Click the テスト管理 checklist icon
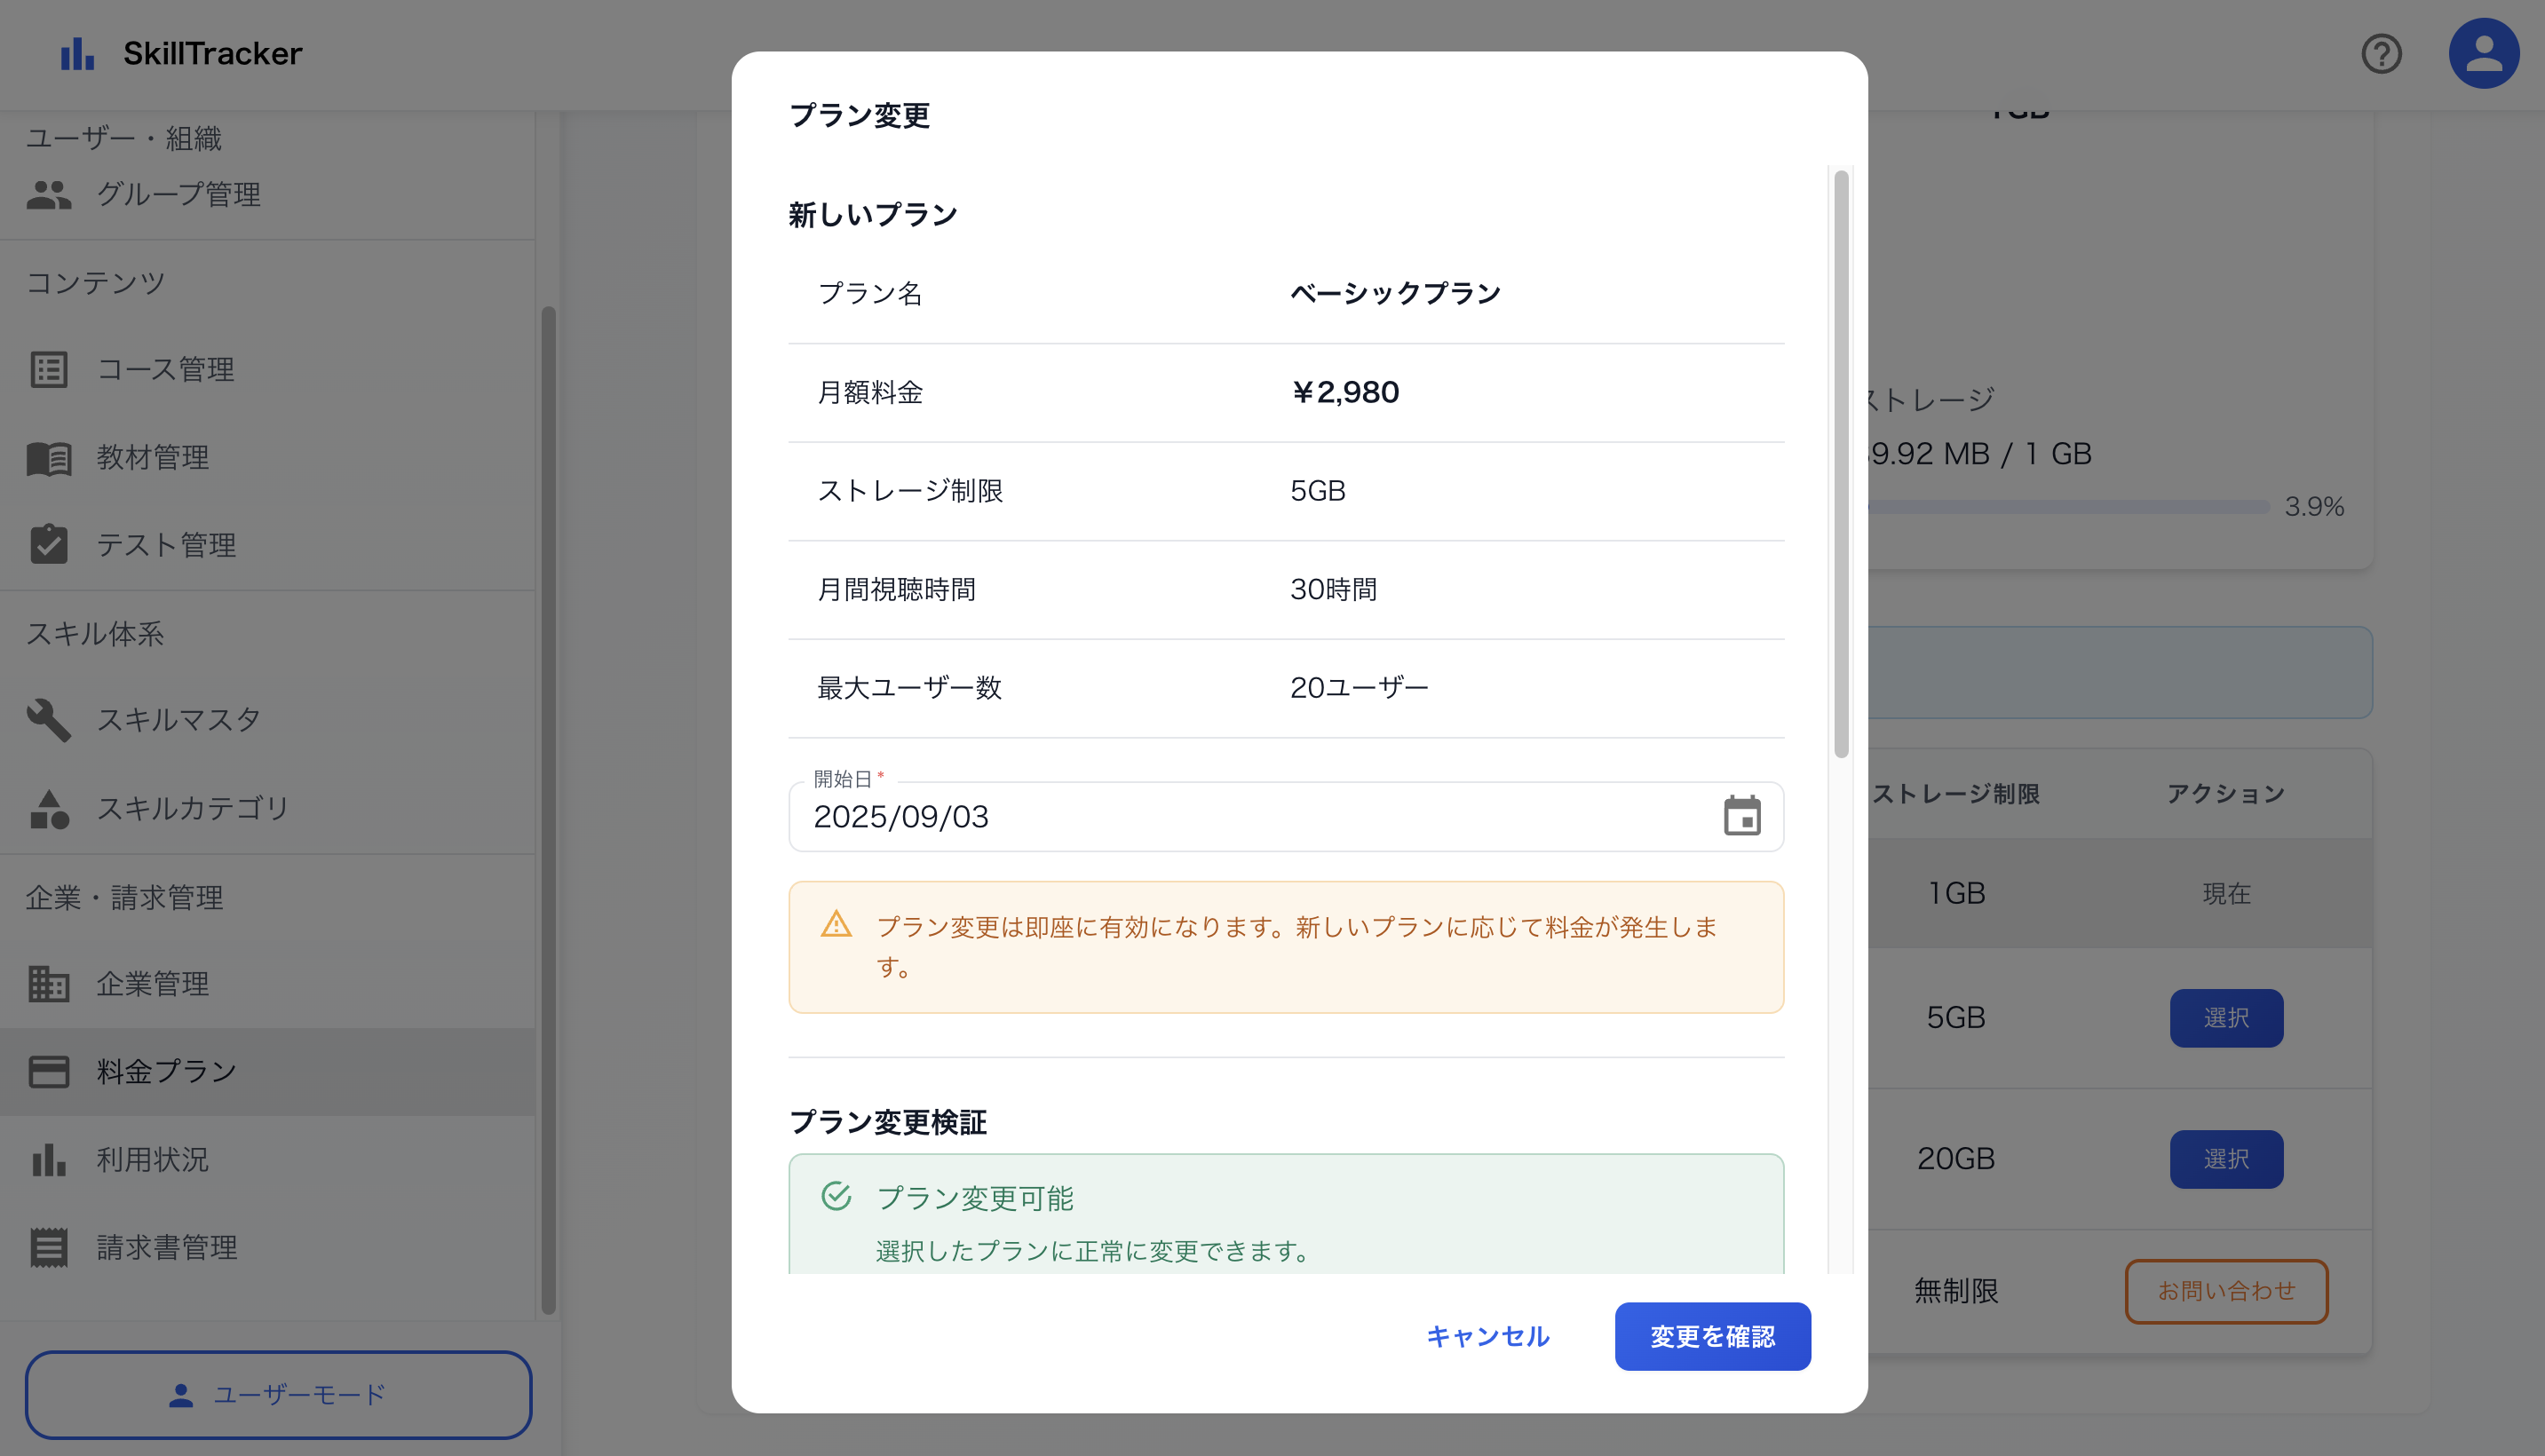Viewport: 2545px width, 1456px height. pyautogui.click(x=49, y=545)
